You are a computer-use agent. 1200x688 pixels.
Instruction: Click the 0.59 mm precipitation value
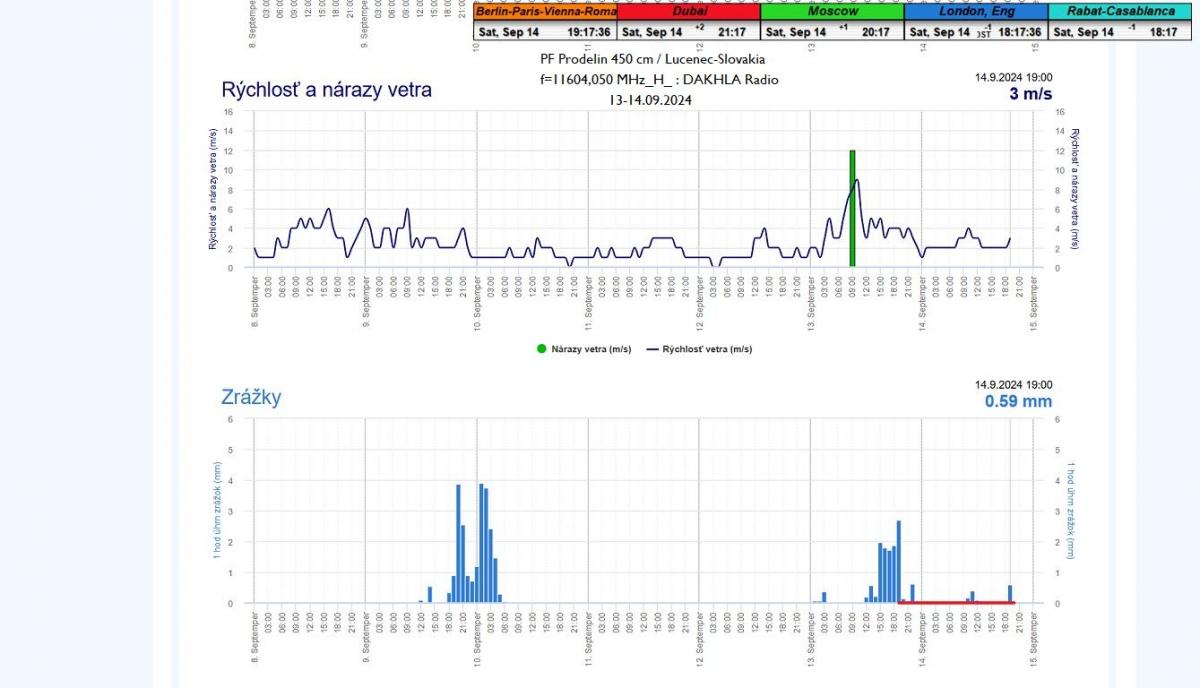pos(1018,401)
